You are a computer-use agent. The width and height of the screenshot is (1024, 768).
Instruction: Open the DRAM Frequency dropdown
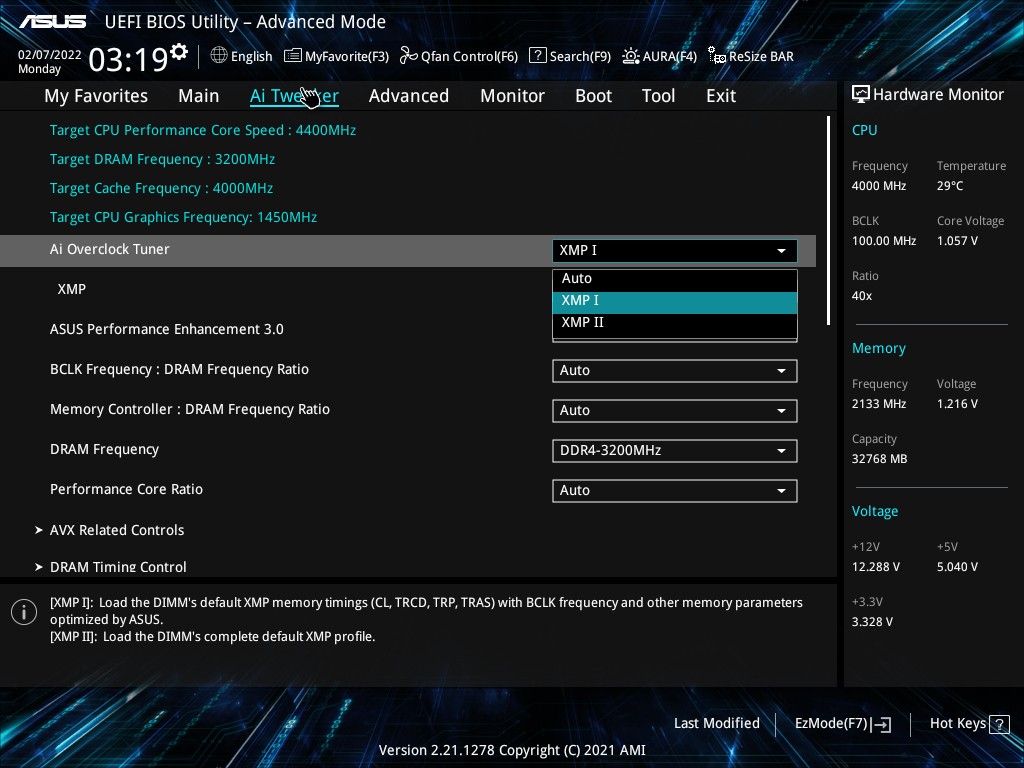(x=675, y=451)
